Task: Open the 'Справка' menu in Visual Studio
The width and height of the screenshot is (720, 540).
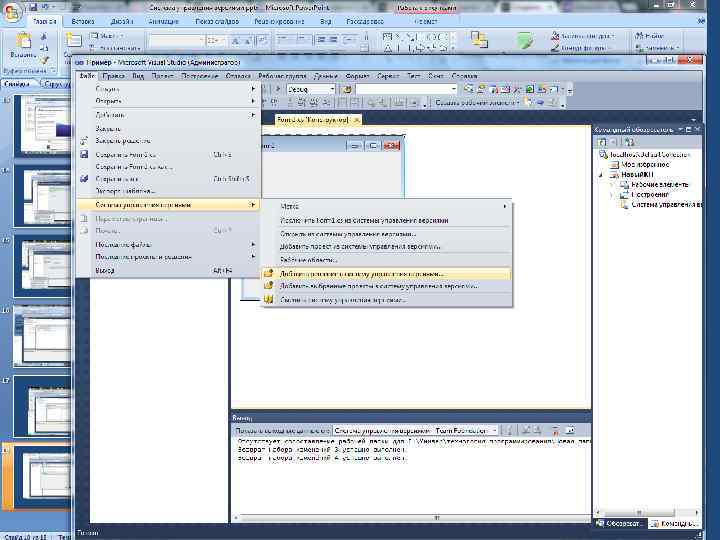Action: pyautogui.click(x=465, y=76)
